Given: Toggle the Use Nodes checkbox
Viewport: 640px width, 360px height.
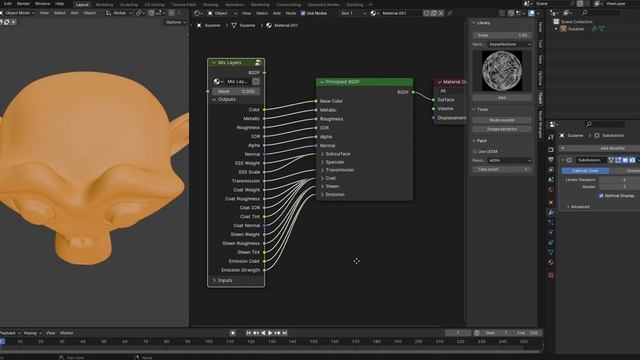Looking at the screenshot, I should (303, 13).
